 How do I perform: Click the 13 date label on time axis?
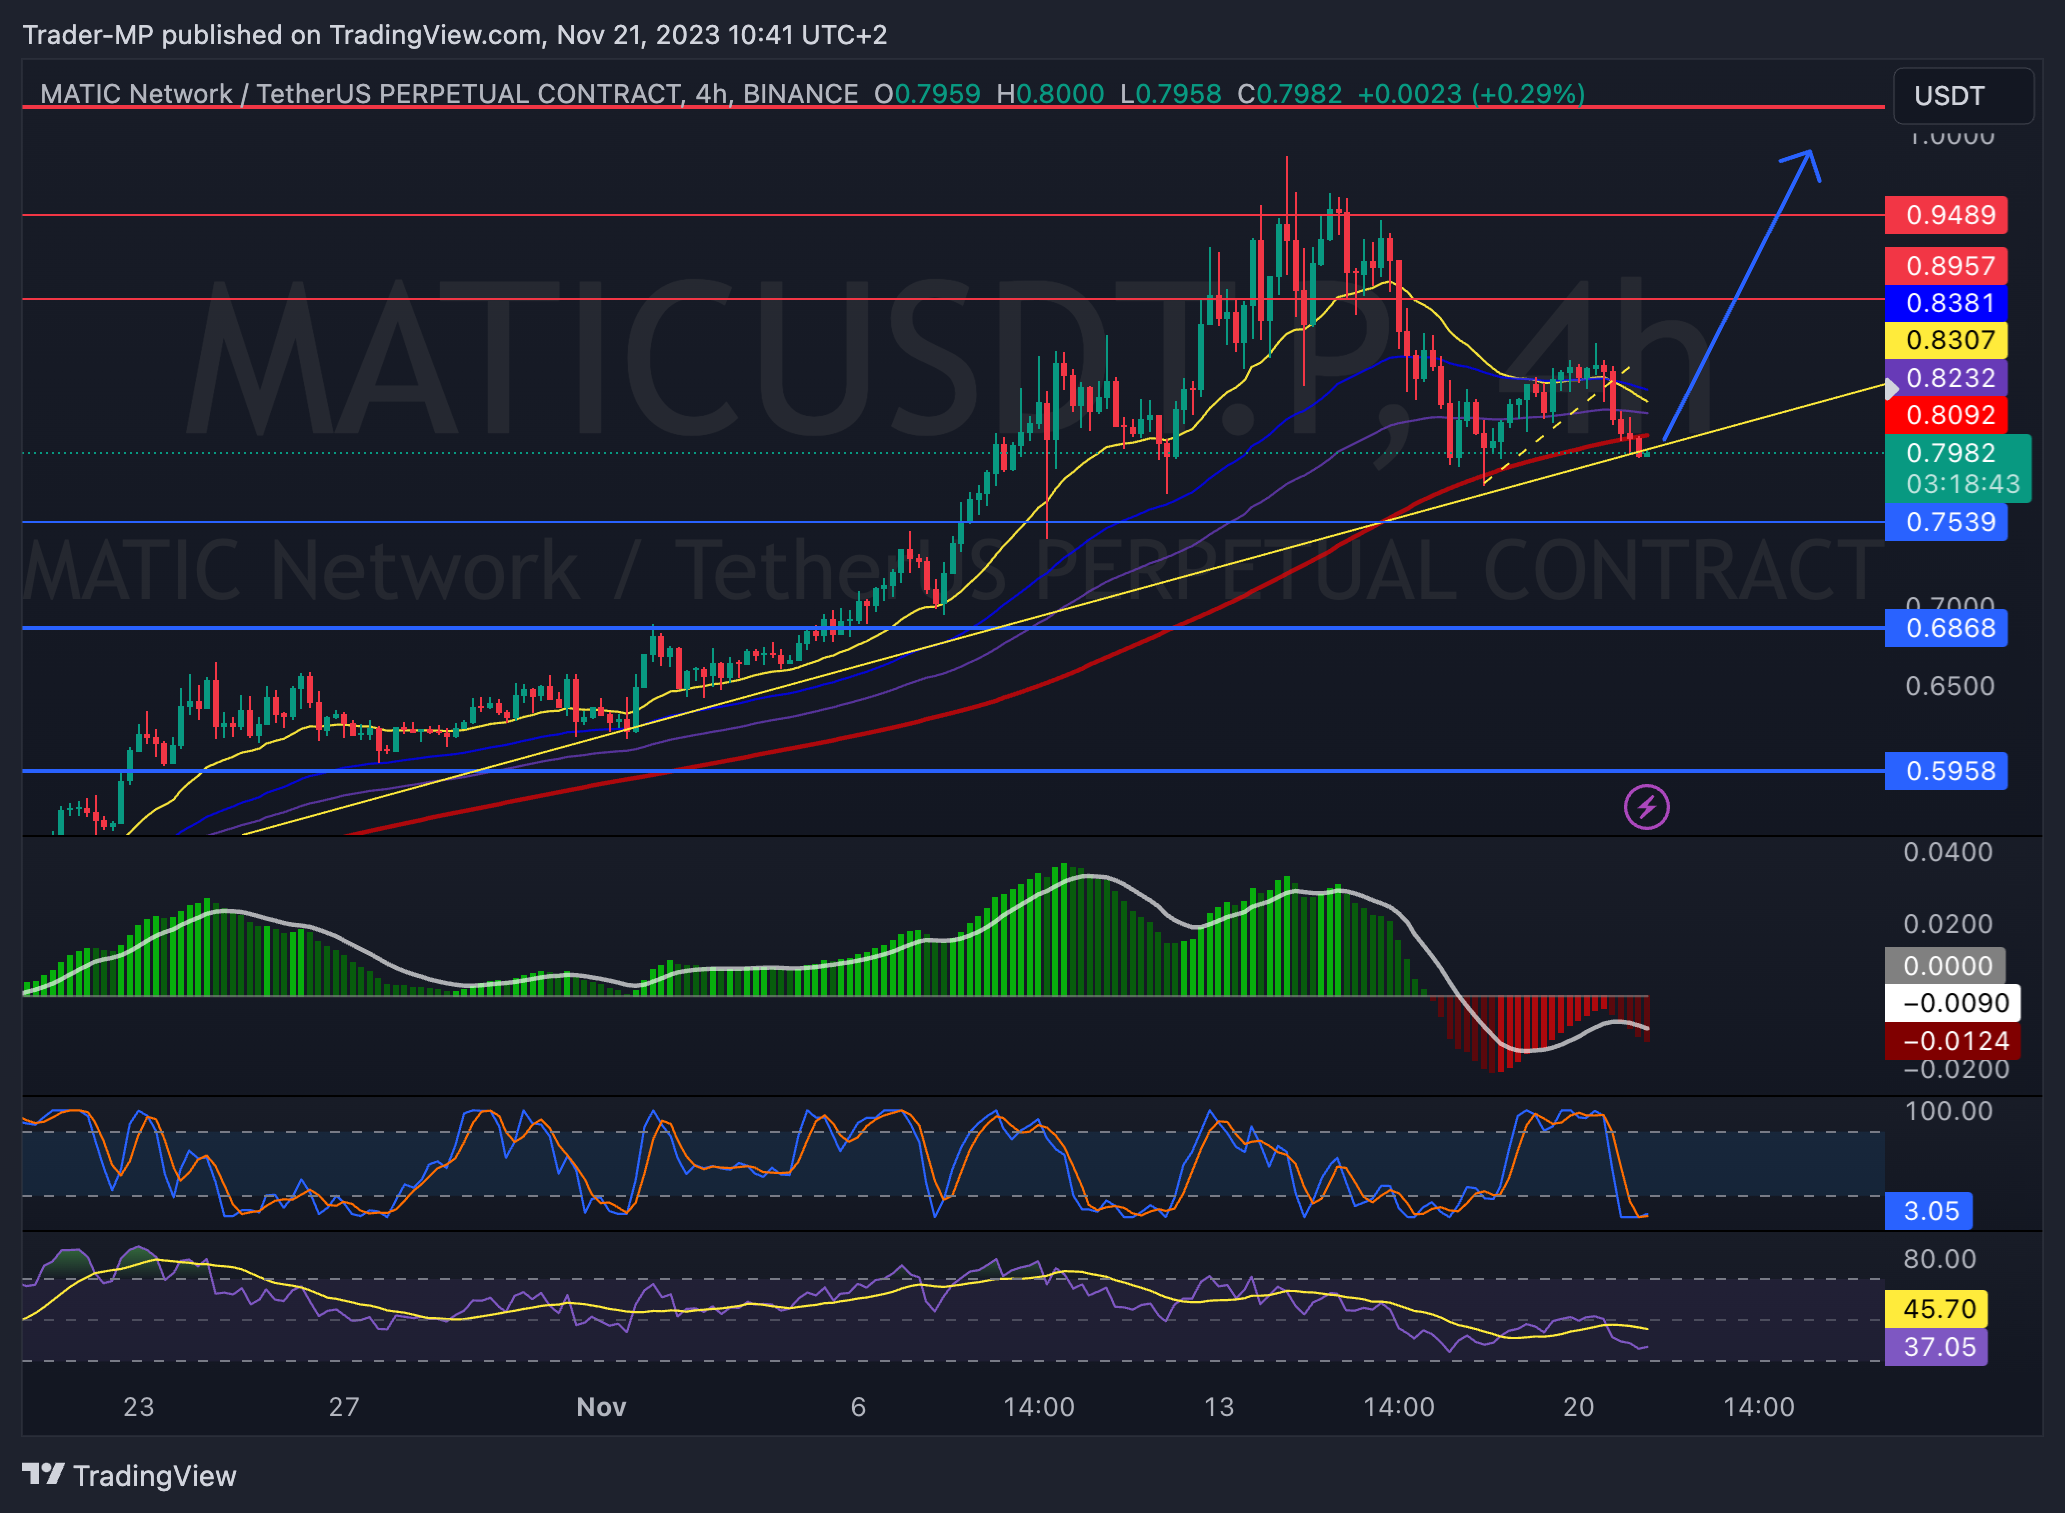pos(1219,1407)
